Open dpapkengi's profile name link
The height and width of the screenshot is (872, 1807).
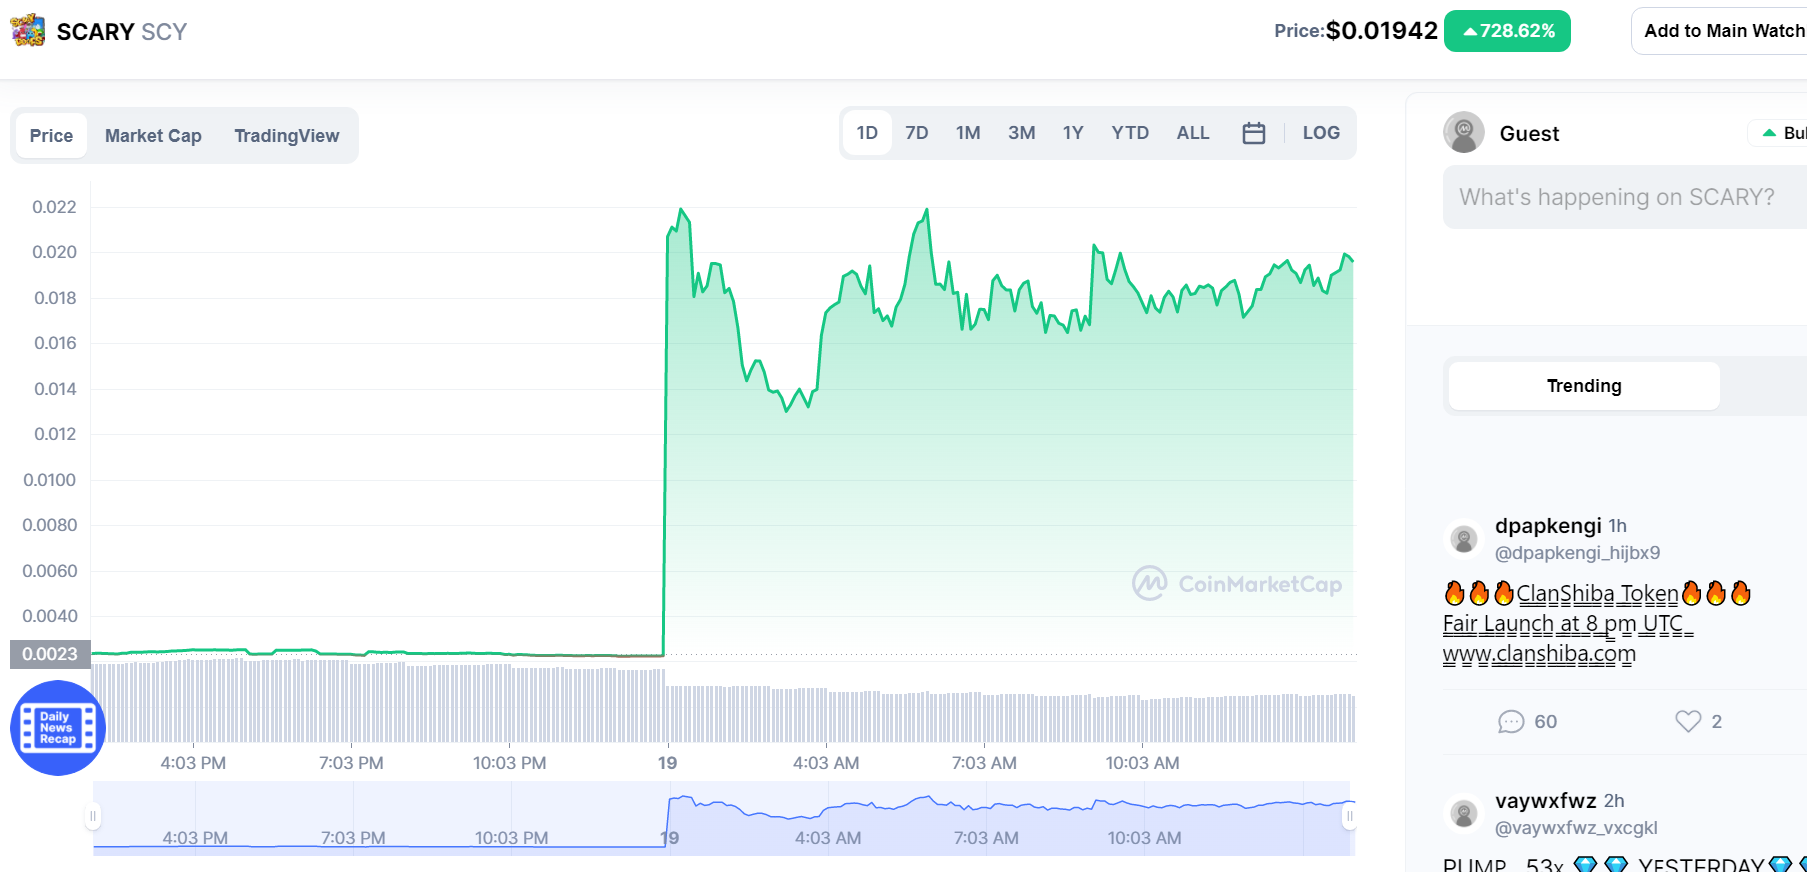pos(1548,526)
